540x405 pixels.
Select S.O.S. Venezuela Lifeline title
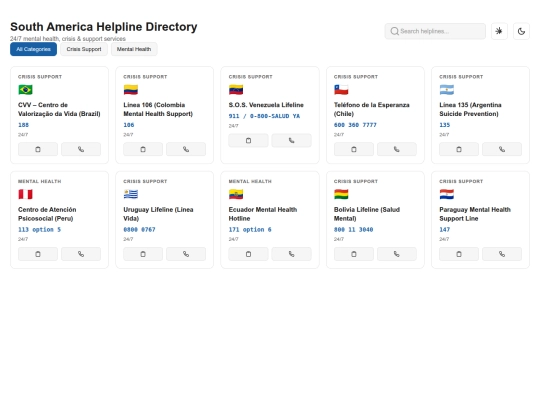pyautogui.click(x=266, y=105)
